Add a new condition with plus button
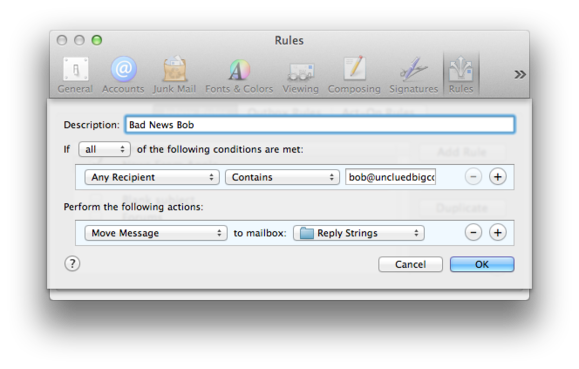 click(x=497, y=177)
